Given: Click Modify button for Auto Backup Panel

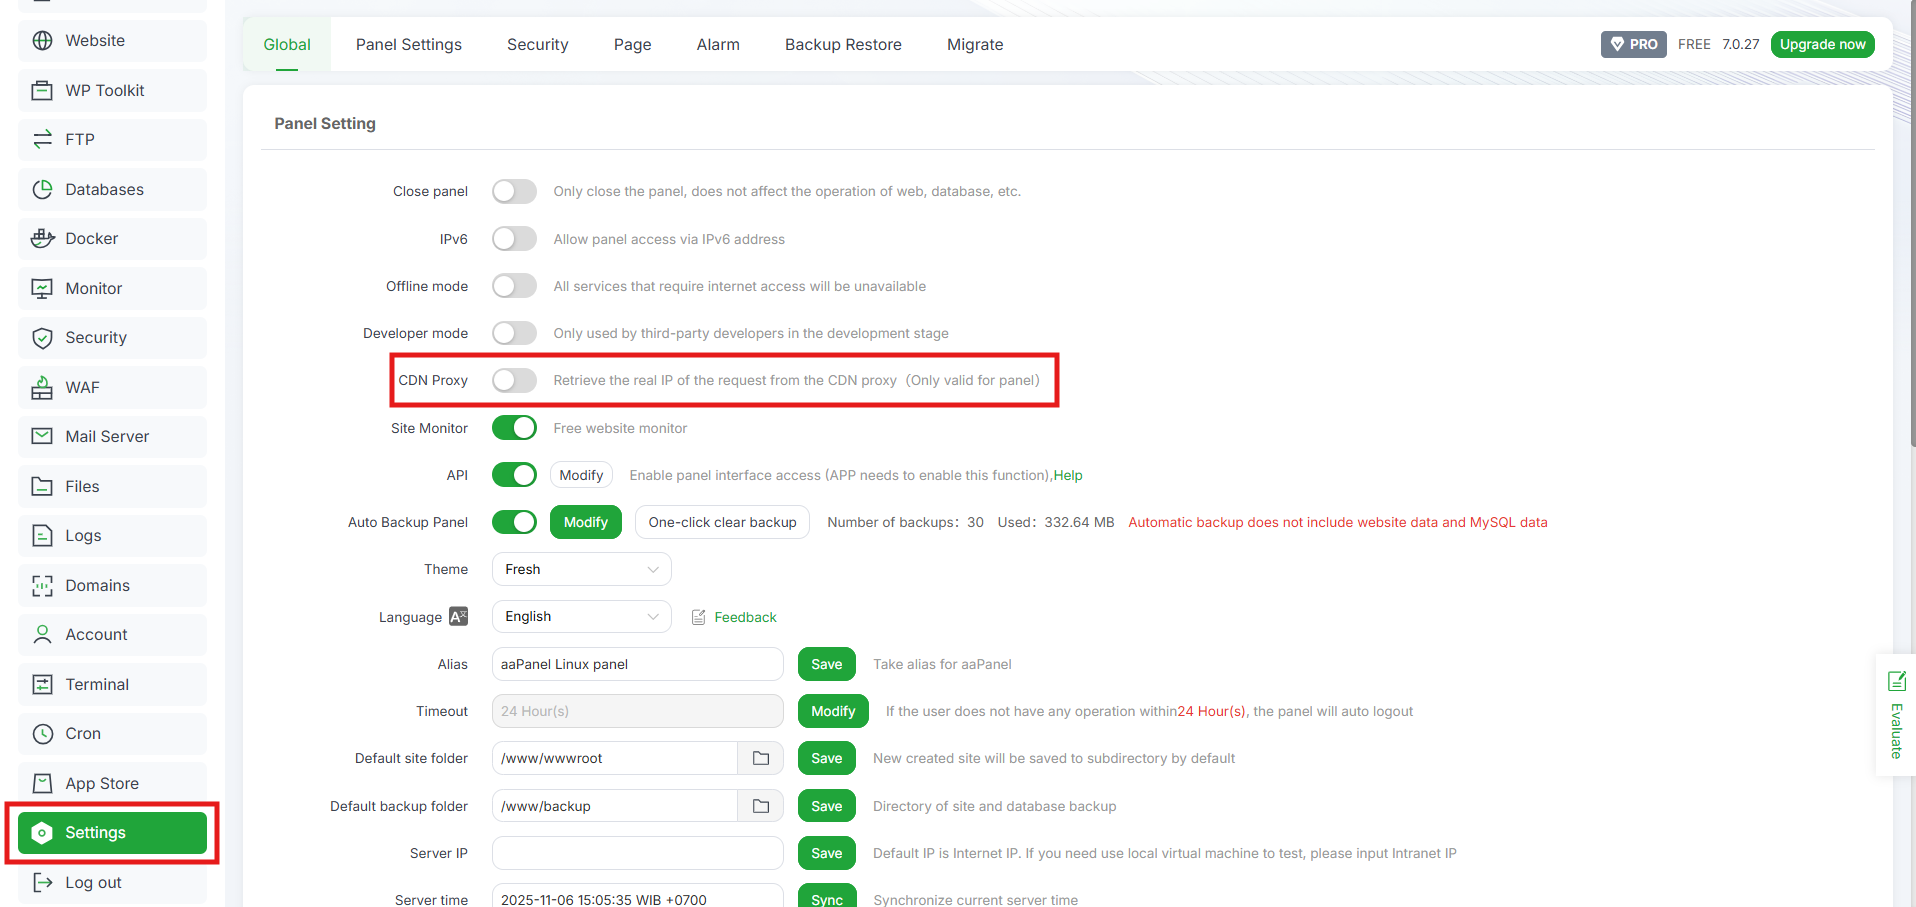Looking at the screenshot, I should pyautogui.click(x=586, y=522).
